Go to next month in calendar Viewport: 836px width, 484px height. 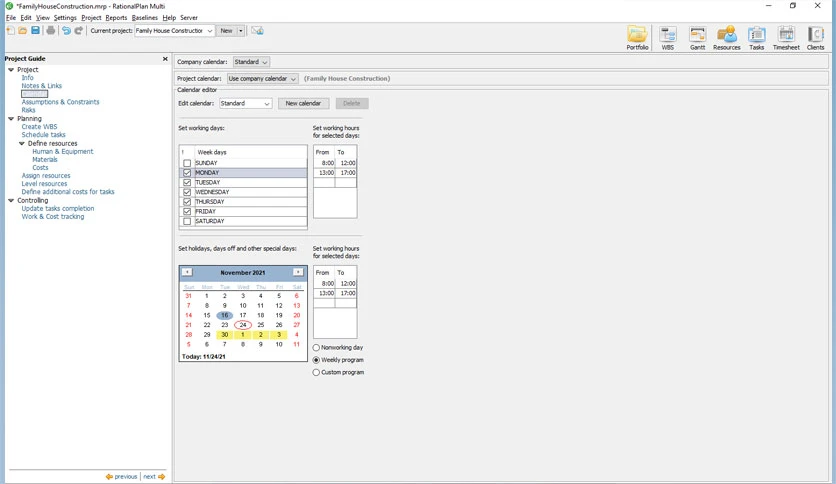pyautogui.click(x=298, y=272)
